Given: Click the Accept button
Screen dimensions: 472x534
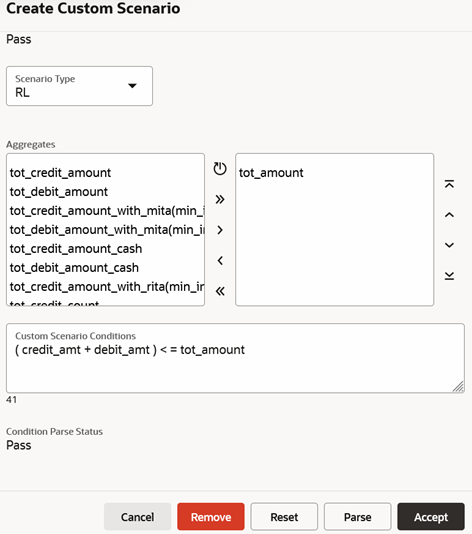Looking at the screenshot, I should pyautogui.click(x=431, y=517).
